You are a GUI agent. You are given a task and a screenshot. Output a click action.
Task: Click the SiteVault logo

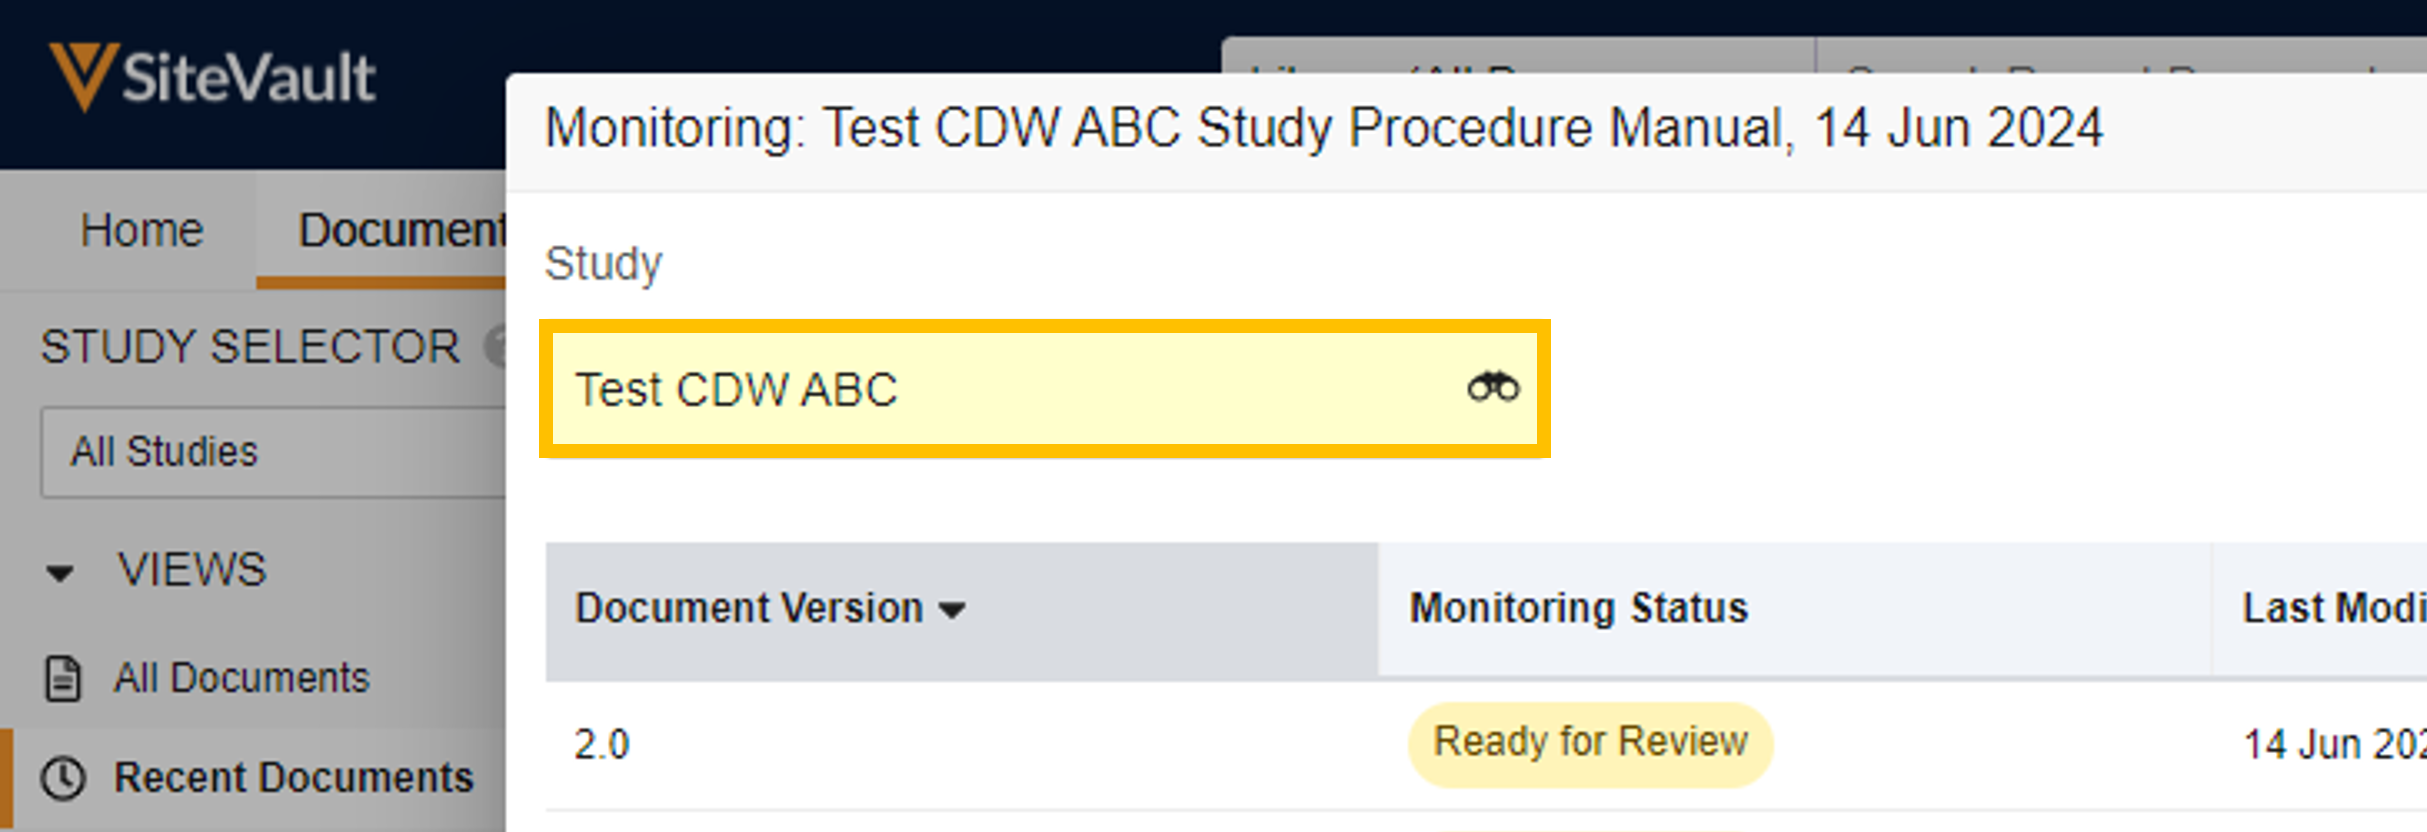point(213,78)
